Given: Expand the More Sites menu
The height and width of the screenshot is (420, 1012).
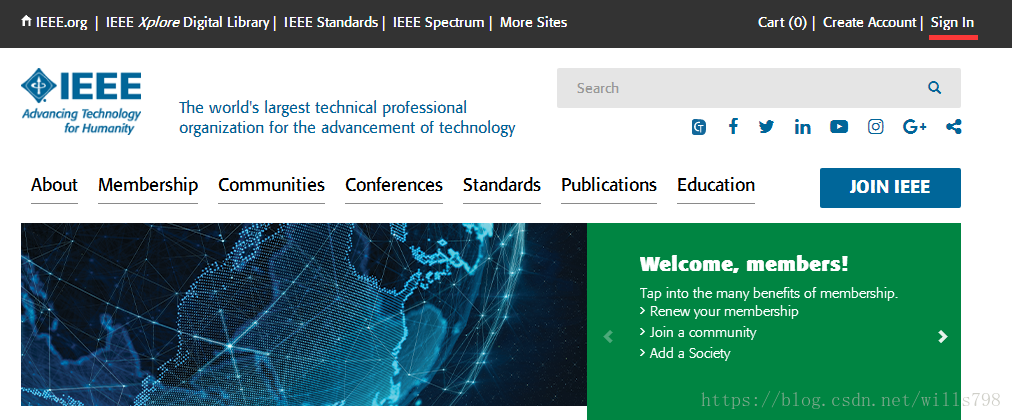Looking at the screenshot, I should click(533, 23).
